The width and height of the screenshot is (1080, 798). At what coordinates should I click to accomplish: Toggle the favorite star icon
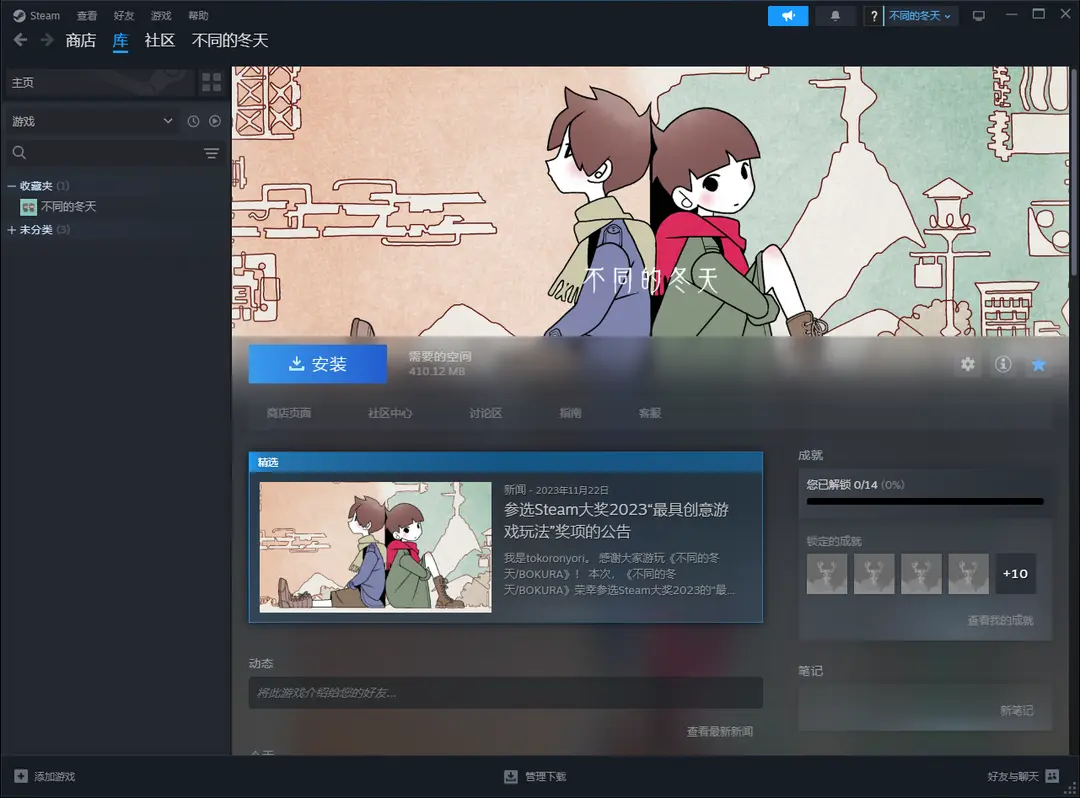coord(1038,364)
